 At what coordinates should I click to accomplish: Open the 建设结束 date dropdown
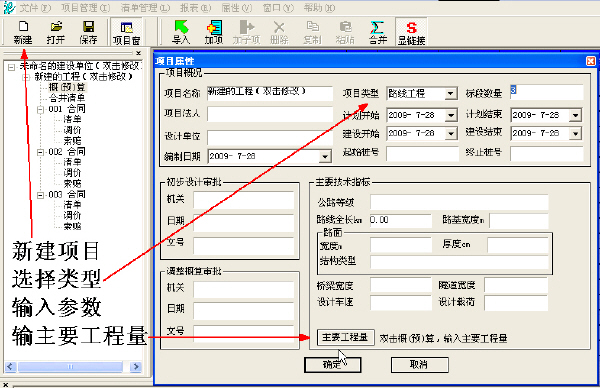click(x=575, y=134)
